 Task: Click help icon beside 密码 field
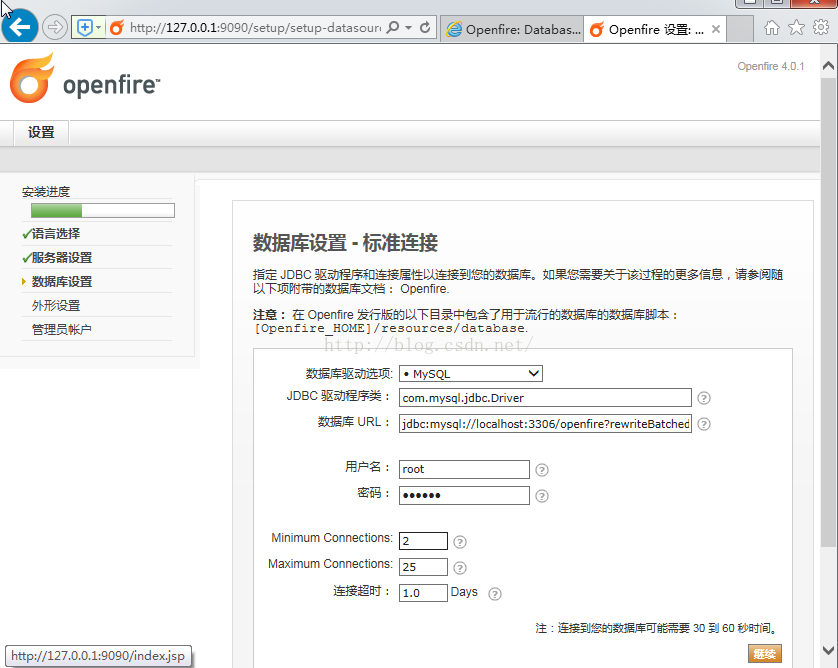(x=542, y=496)
